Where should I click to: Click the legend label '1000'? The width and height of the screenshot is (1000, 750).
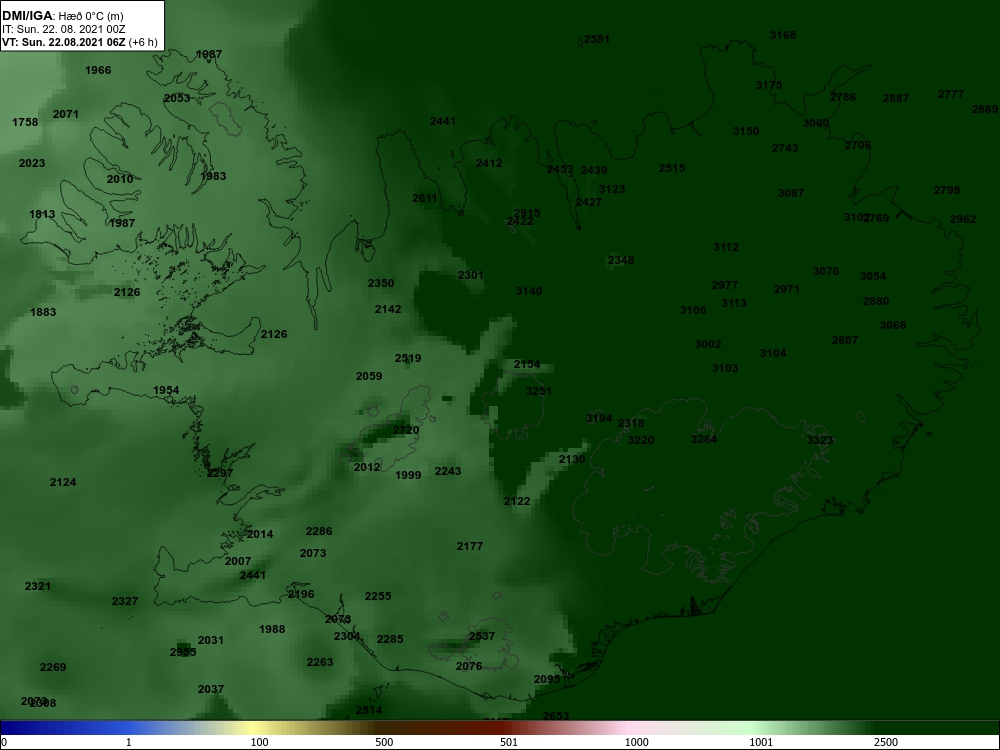tap(636, 742)
